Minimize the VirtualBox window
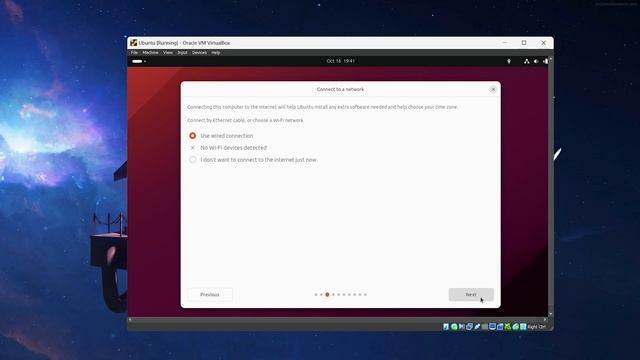 (505, 43)
